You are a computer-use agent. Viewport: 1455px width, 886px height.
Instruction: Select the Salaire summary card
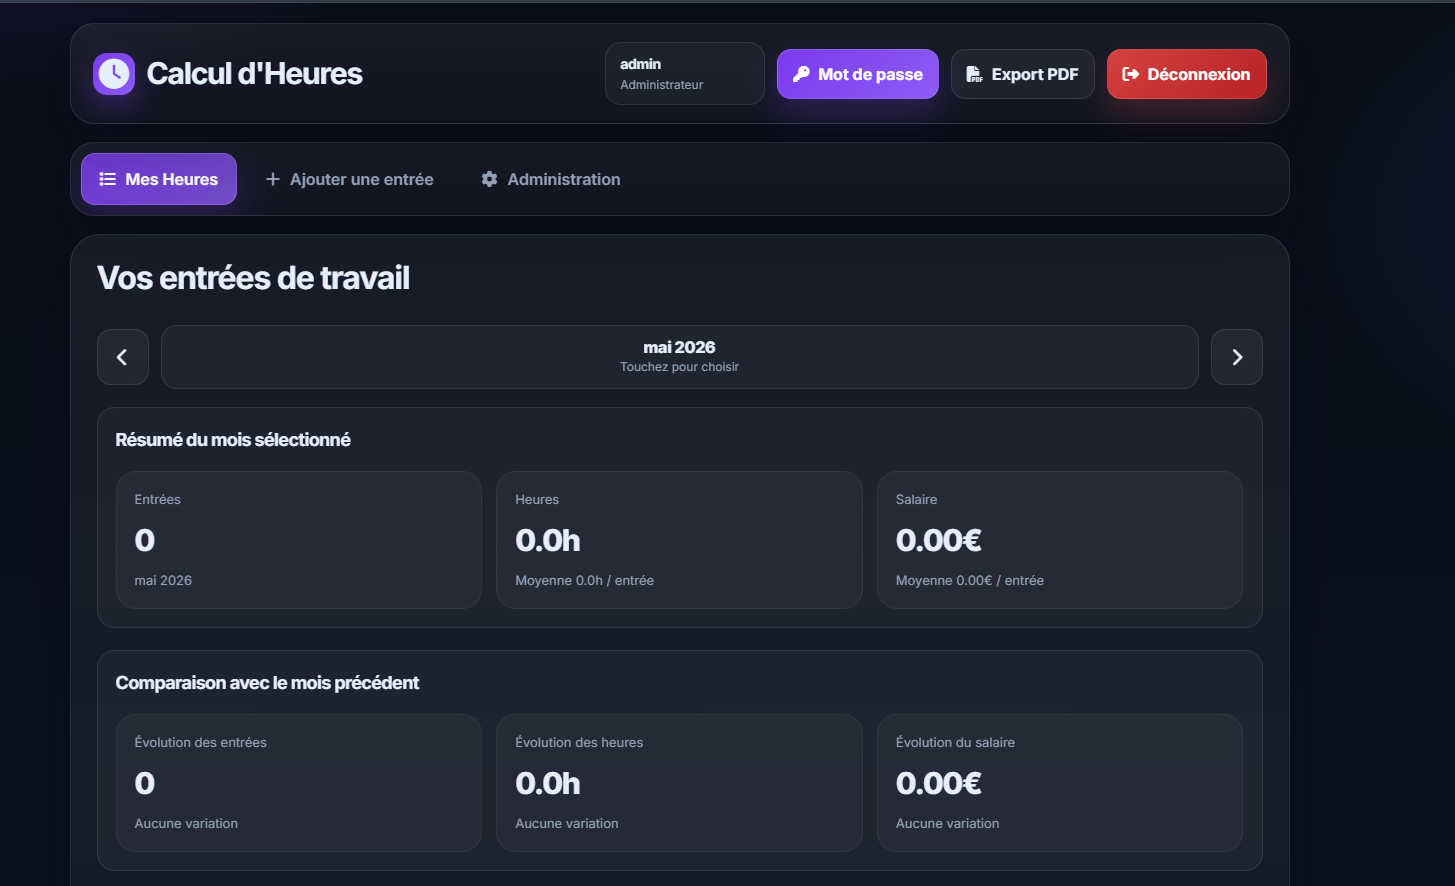(x=1060, y=540)
